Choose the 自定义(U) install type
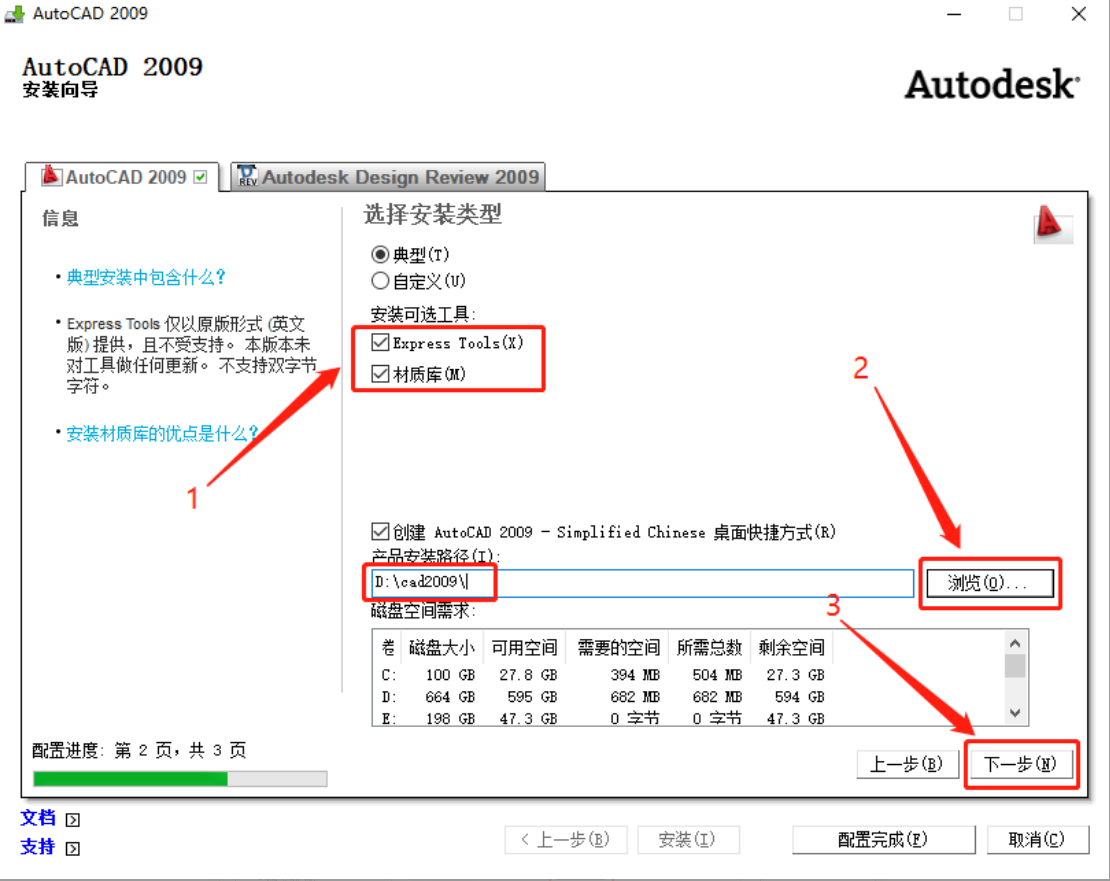The height and width of the screenshot is (881, 1110). tap(380, 281)
